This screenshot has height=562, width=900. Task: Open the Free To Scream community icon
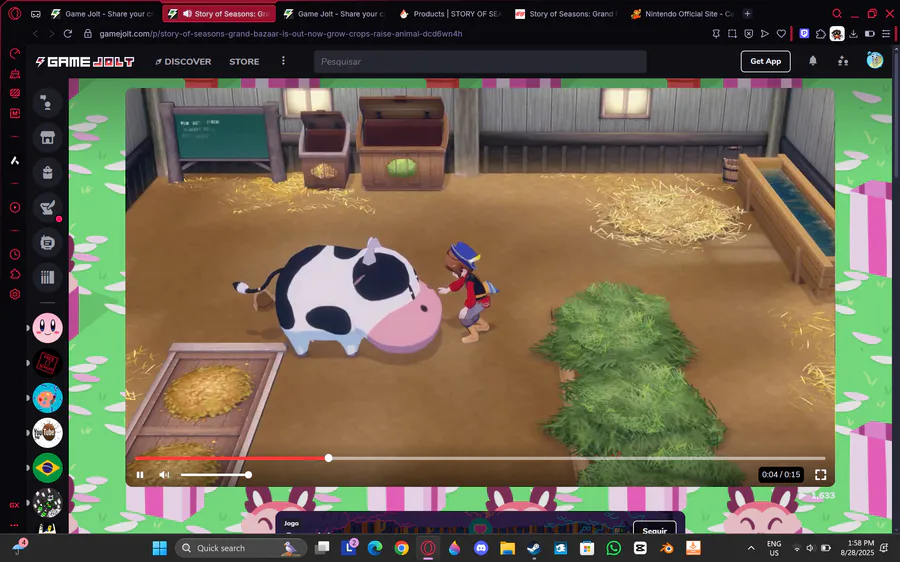point(47,363)
